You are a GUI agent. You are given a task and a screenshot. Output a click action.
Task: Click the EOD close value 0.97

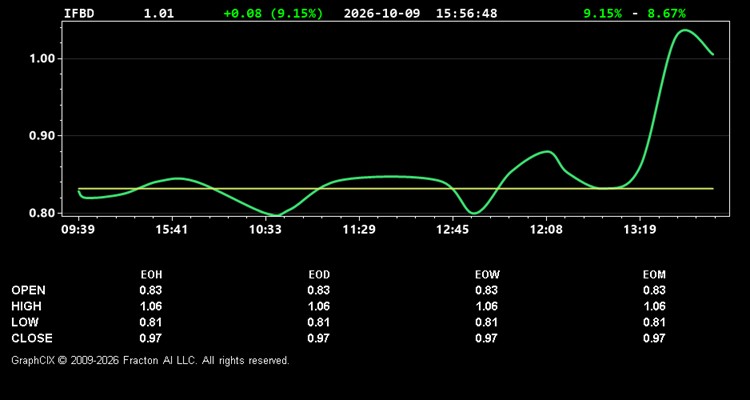click(319, 338)
